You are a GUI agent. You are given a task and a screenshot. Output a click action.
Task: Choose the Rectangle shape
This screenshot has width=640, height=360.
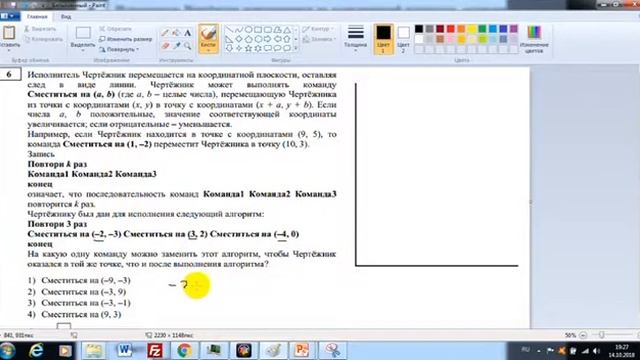coord(258,30)
